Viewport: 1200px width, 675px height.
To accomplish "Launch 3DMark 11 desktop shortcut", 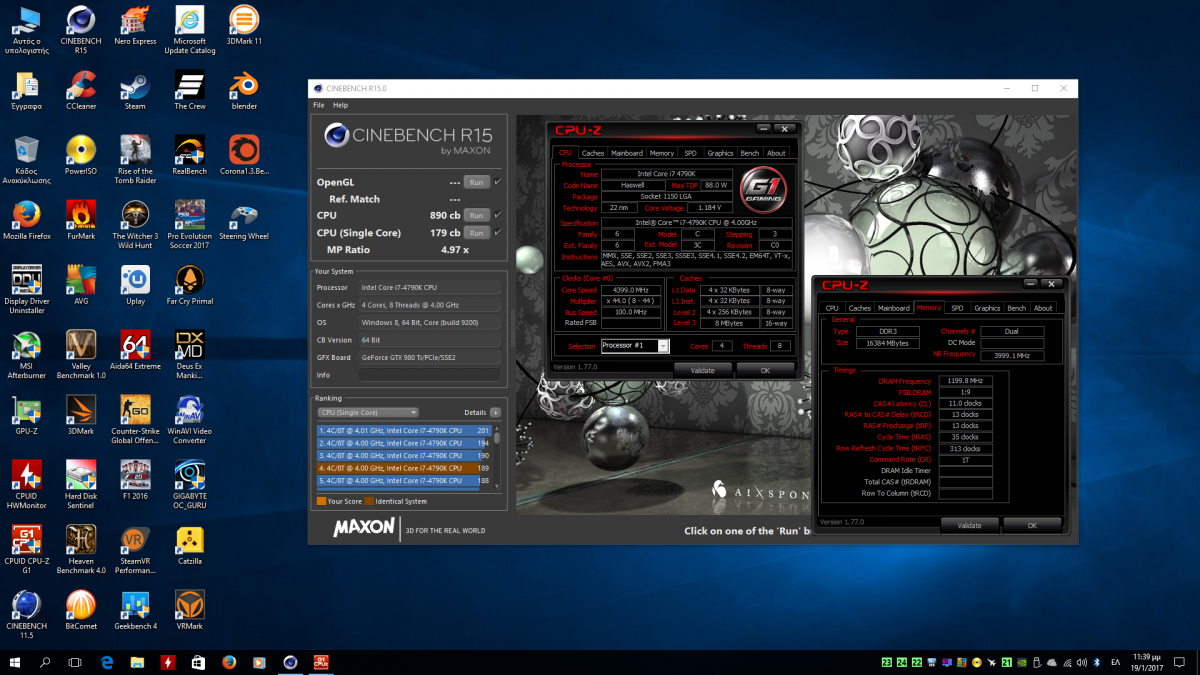I will tap(244, 26).
